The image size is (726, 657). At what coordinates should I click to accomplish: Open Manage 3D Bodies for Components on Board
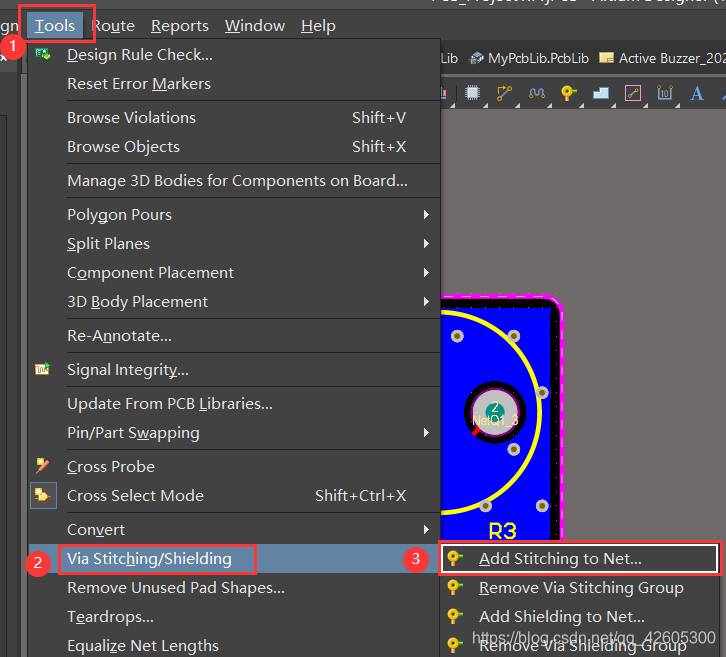pos(233,181)
